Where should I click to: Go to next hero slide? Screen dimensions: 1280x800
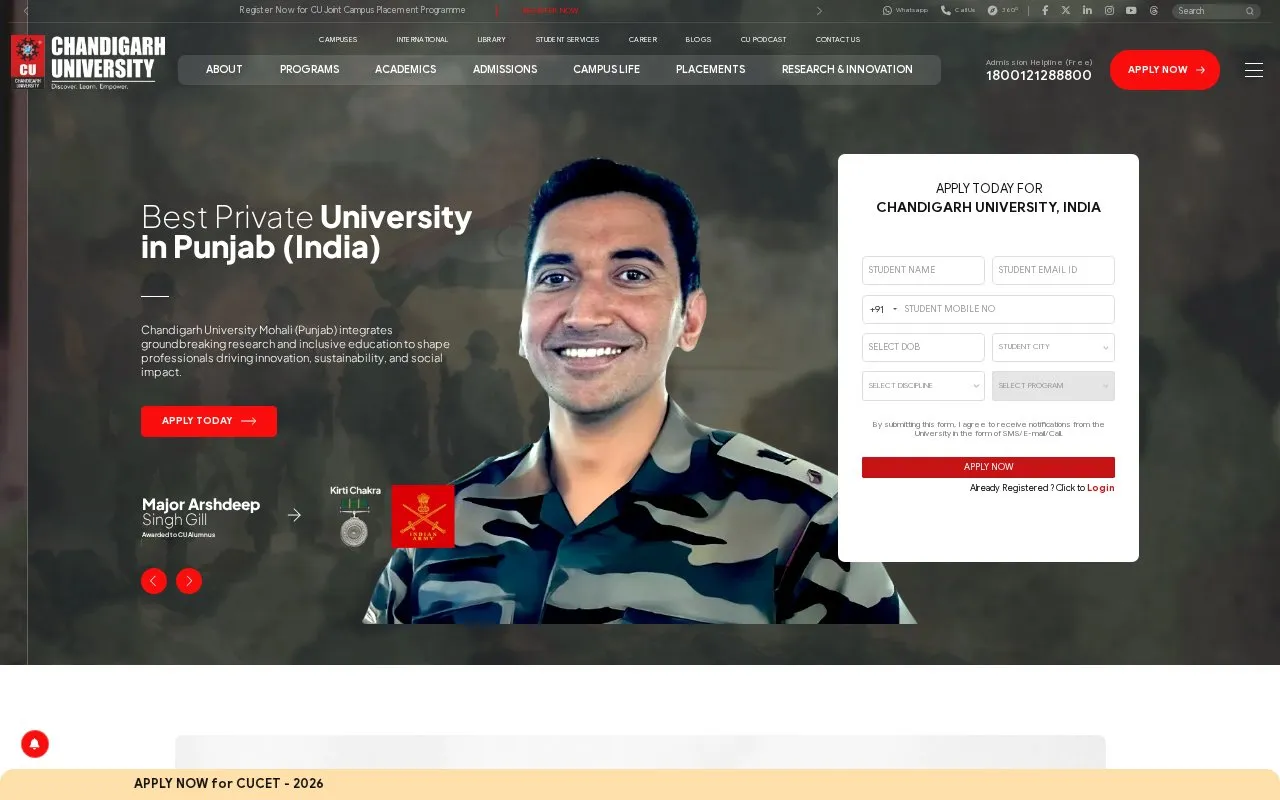(x=189, y=581)
